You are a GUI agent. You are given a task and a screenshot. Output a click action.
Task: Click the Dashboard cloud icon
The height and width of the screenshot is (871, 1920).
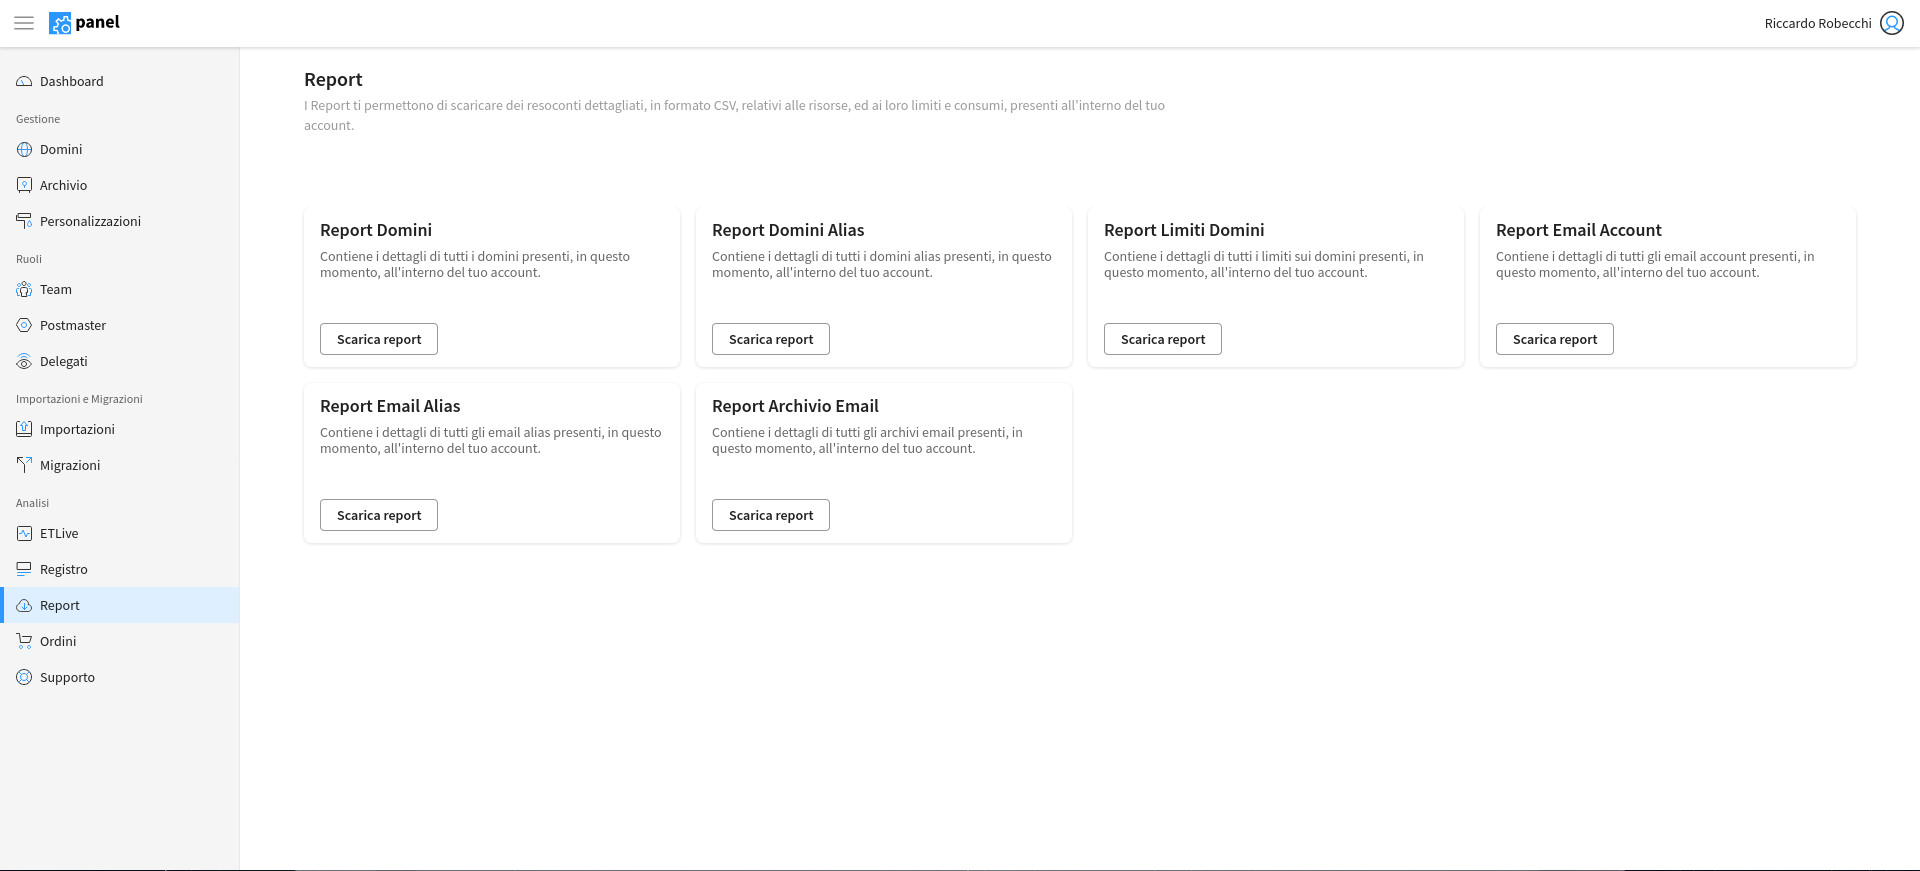tap(24, 82)
